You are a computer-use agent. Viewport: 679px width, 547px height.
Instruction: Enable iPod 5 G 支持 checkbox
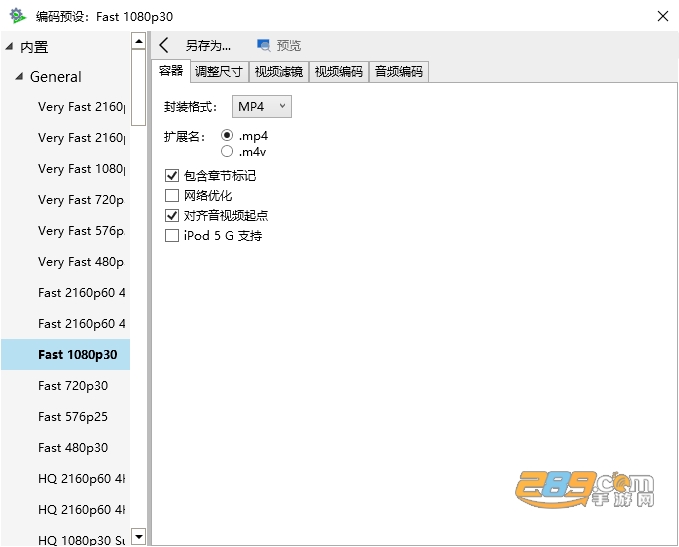click(x=172, y=236)
